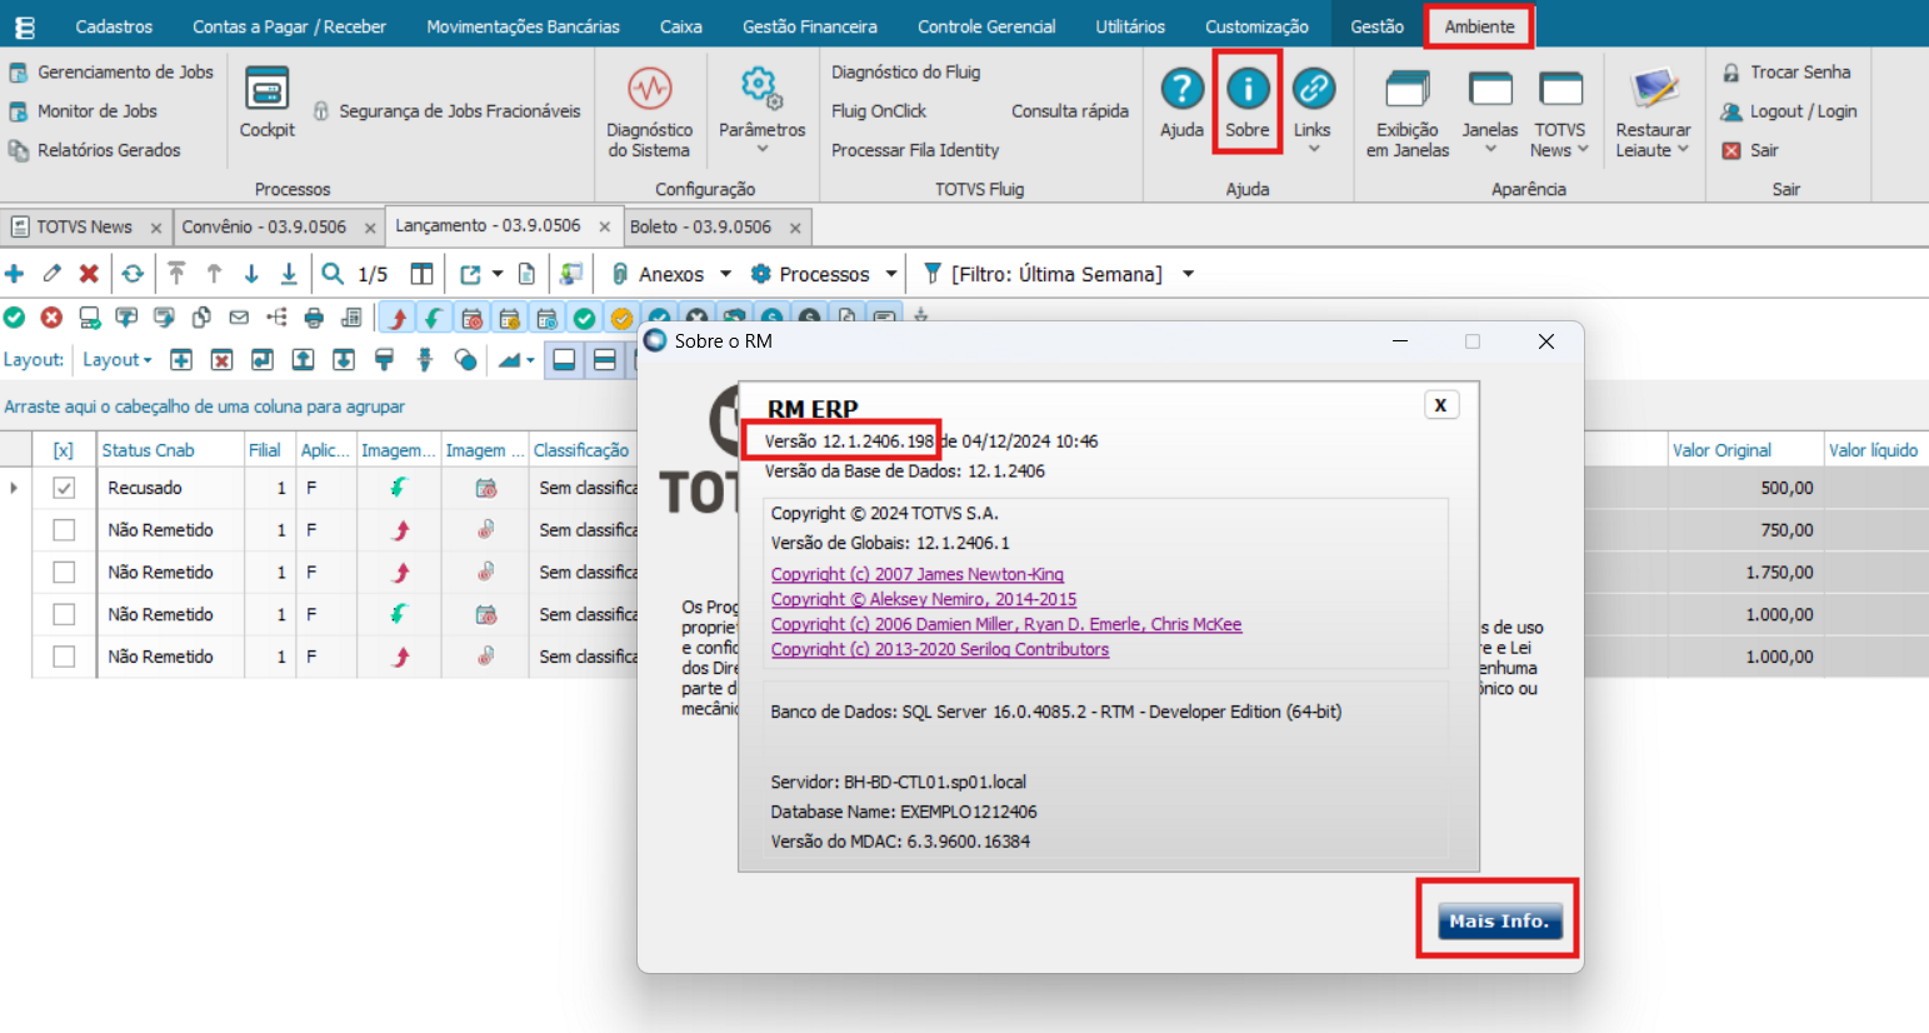
Task: Tick the fourth row checkbox with calendar image
Action: [64, 614]
